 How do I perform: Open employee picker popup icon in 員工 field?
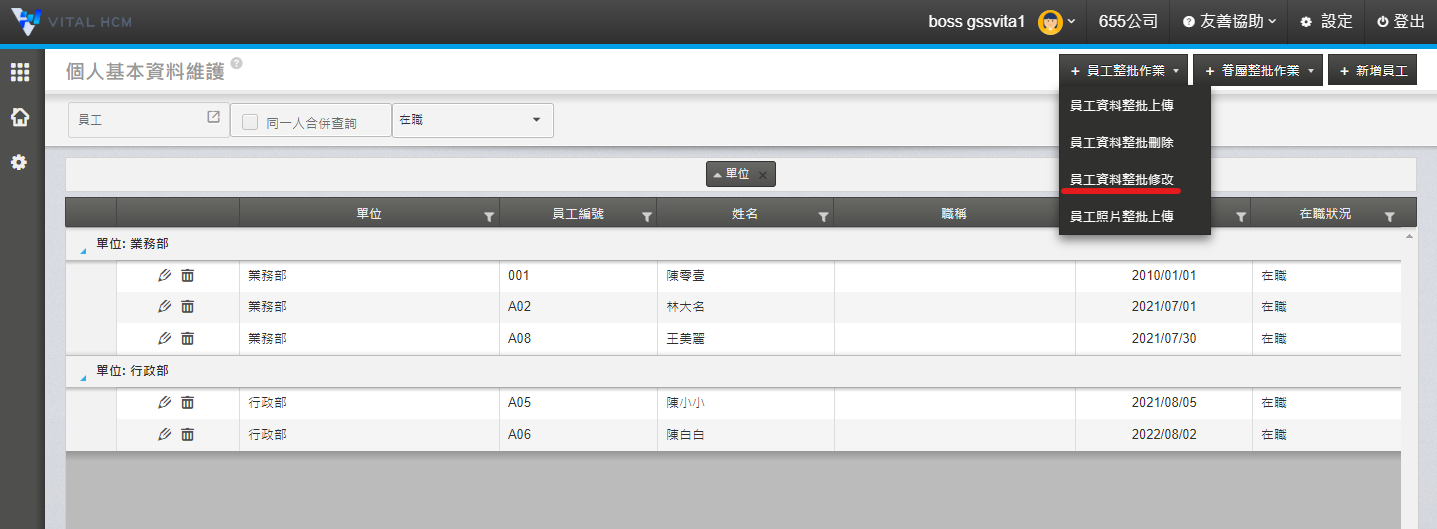pyautogui.click(x=213, y=117)
